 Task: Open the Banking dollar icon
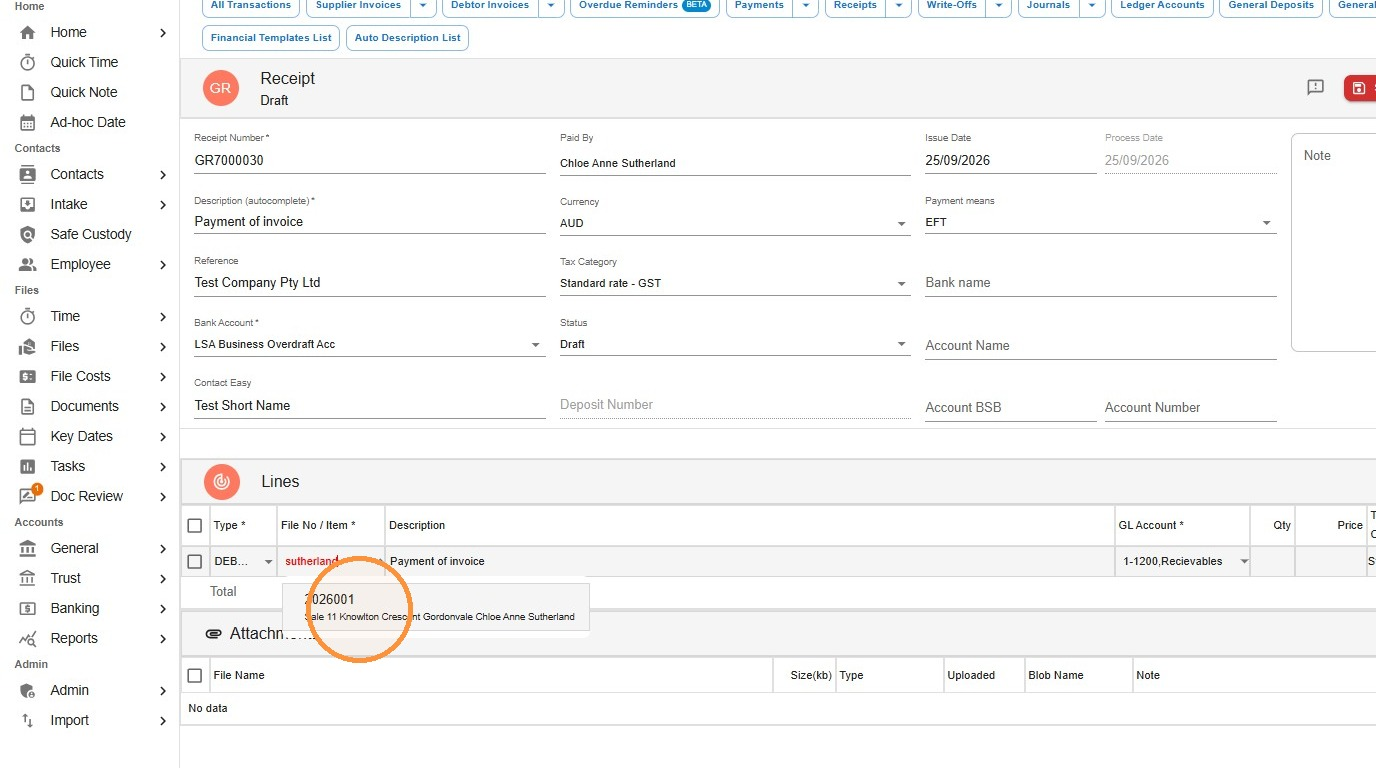pyautogui.click(x=28, y=608)
